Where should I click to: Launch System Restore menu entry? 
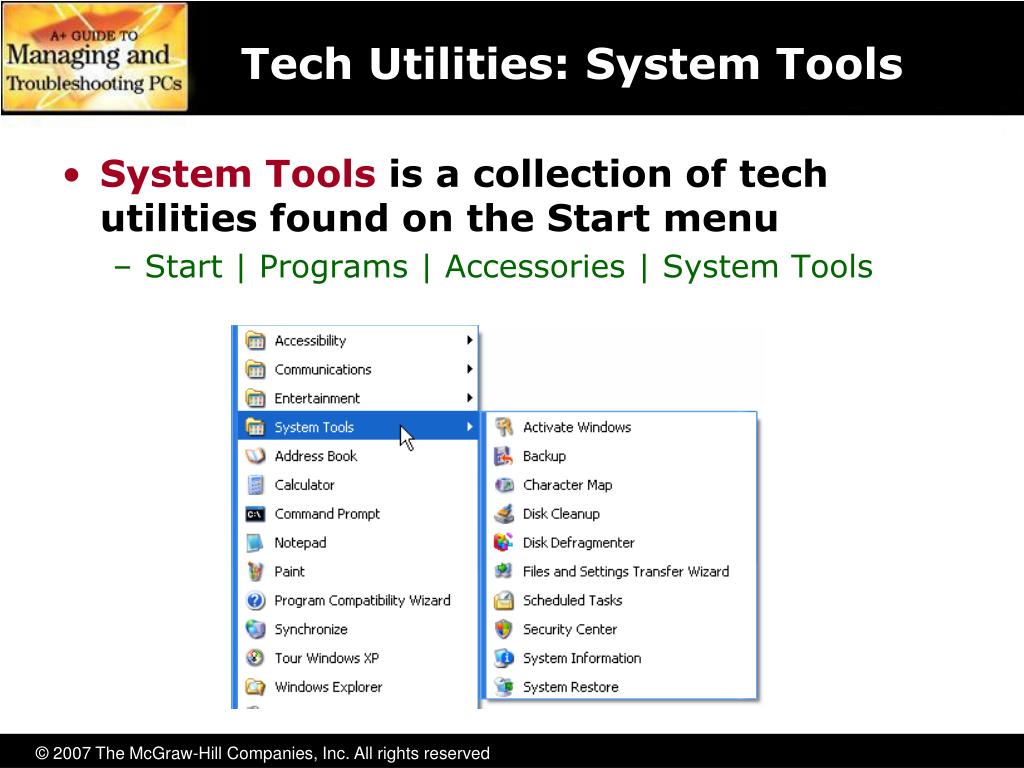[x=570, y=688]
